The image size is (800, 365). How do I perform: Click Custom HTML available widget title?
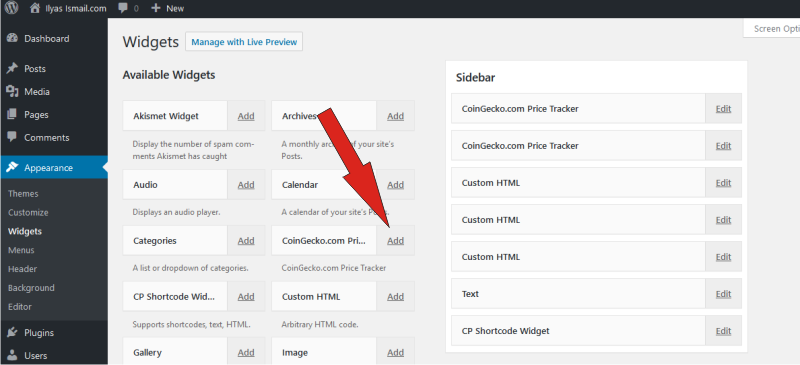(311, 297)
